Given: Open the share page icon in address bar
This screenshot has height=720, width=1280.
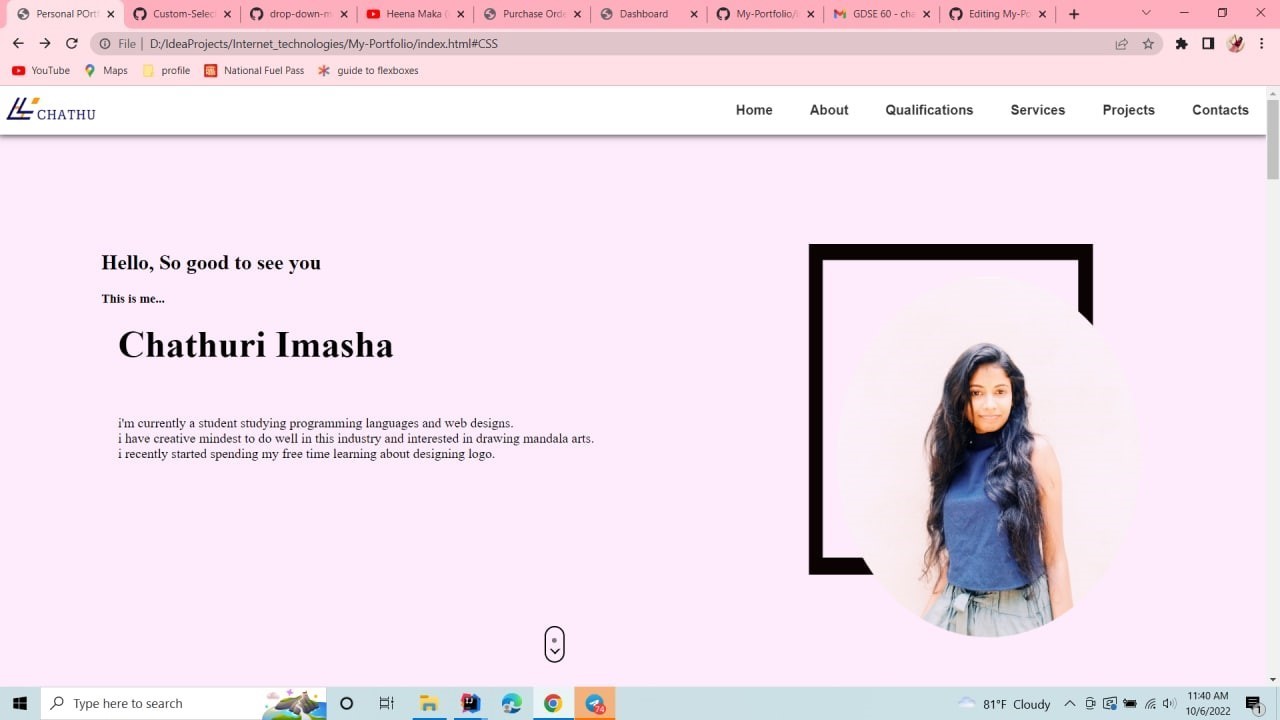Looking at the screenshot, I should pos(1122,44).
